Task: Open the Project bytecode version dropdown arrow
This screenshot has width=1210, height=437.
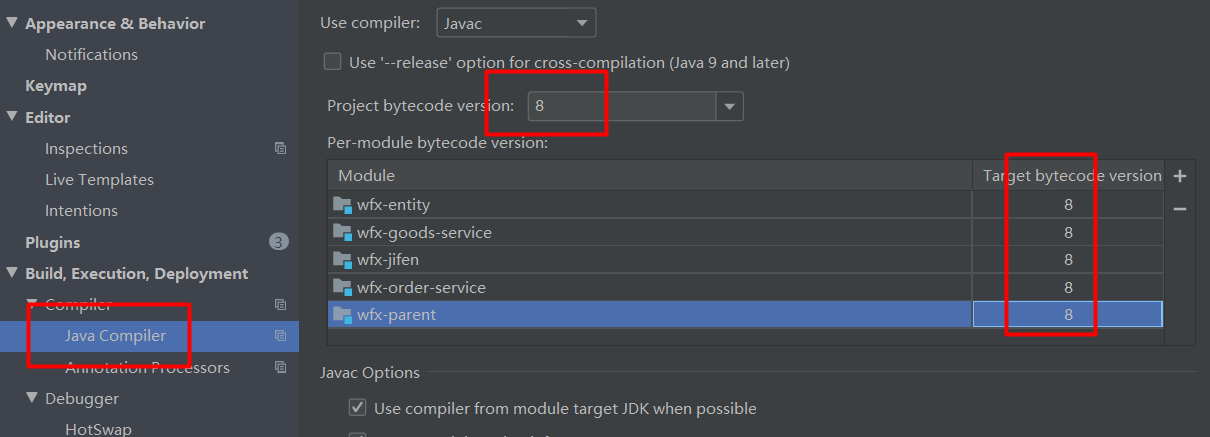Action: 729,106
